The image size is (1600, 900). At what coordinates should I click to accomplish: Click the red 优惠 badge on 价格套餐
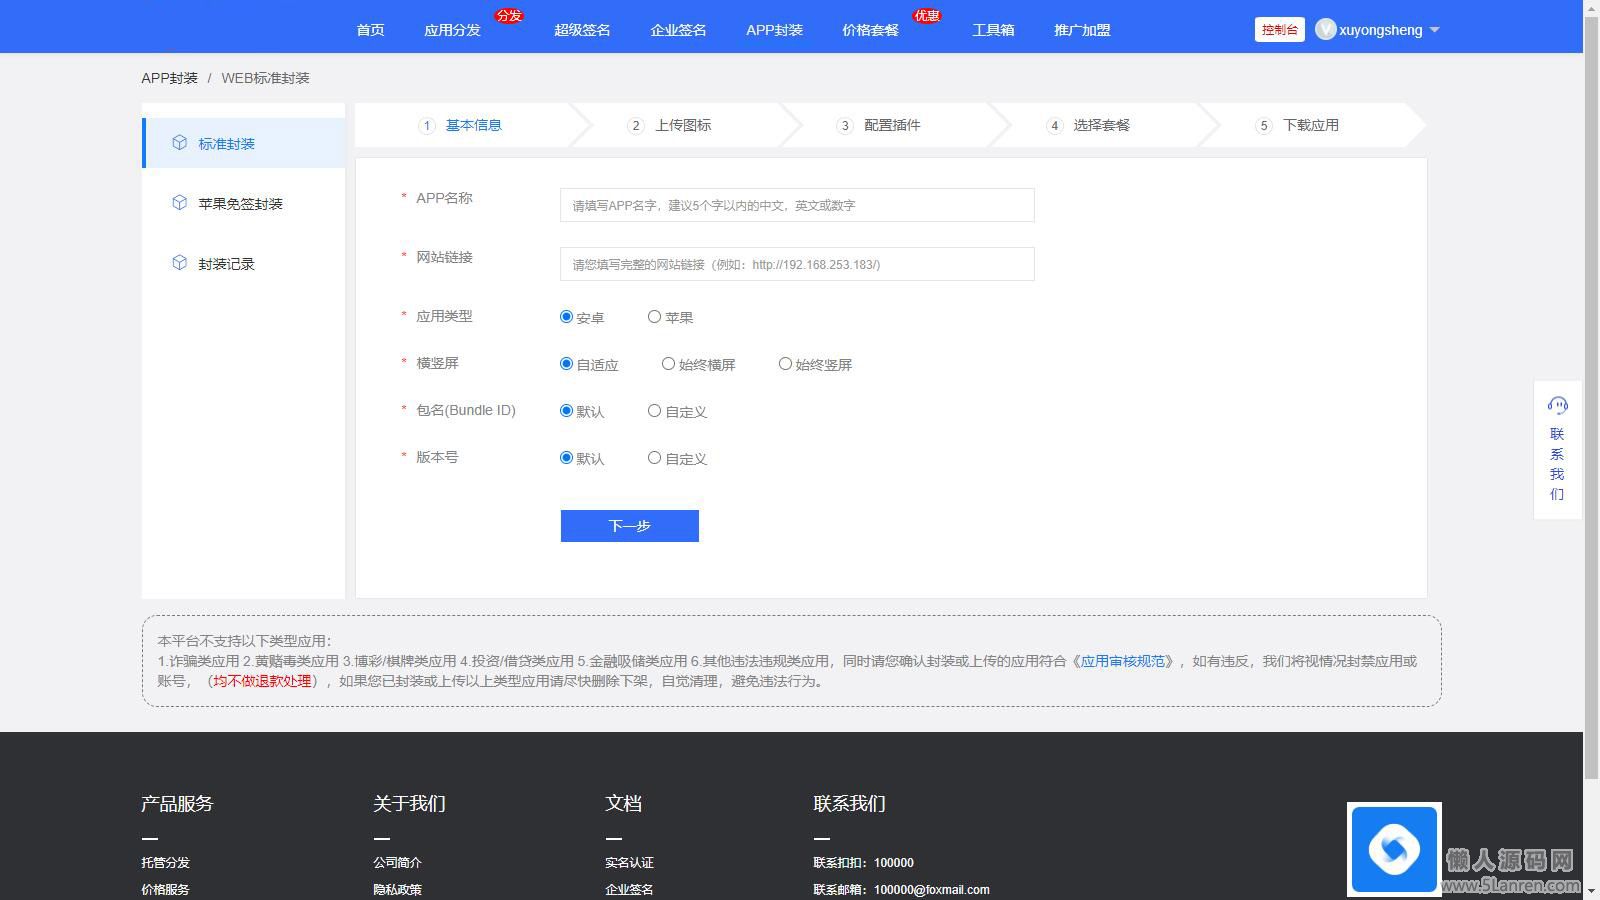click(x=926, y=16)
